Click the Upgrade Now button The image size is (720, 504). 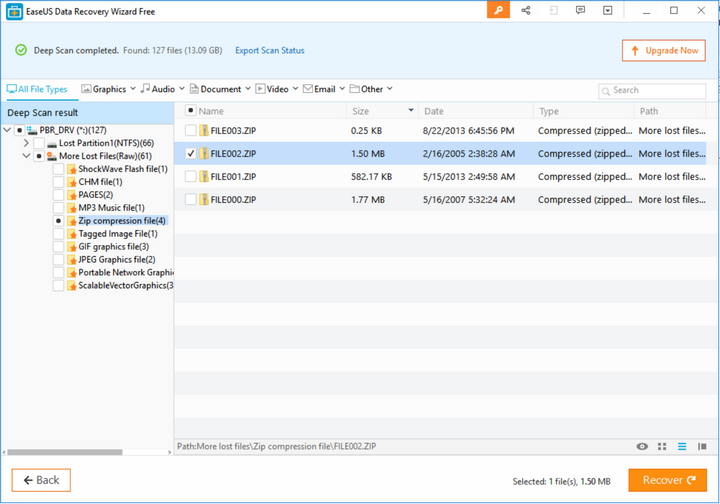[664, 50]
